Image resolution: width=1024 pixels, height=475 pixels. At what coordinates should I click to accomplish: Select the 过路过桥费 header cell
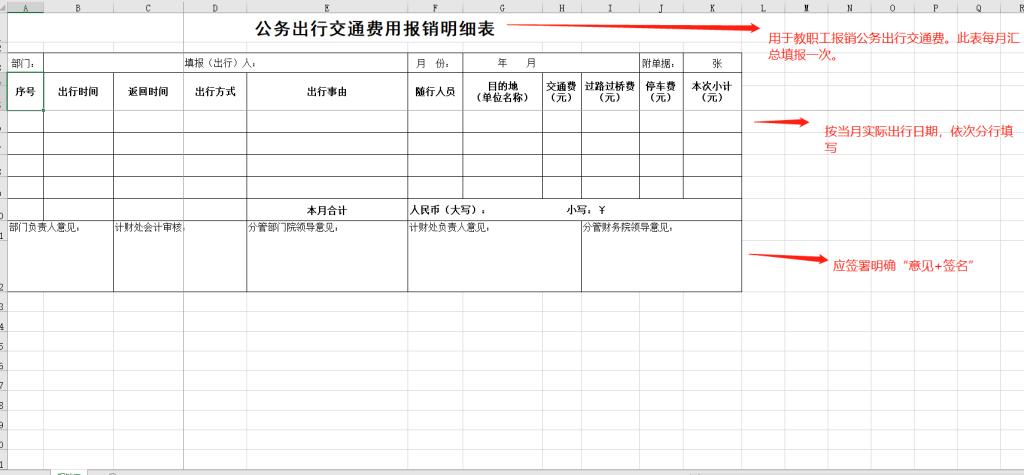click(610, 92)
